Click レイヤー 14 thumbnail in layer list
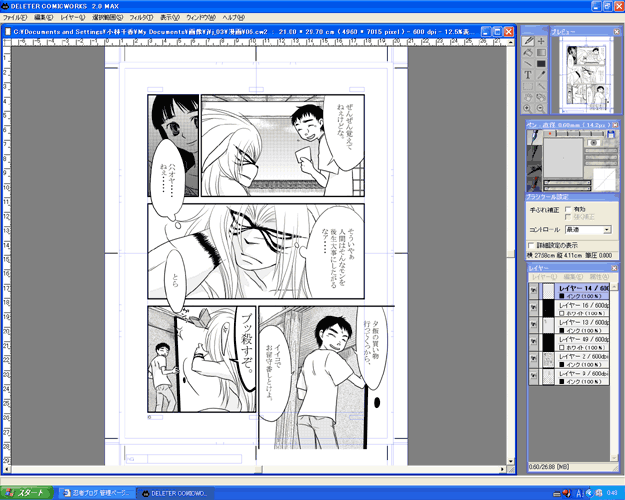This screenshot has height=500, width=625. pyautogui.click(x=549, y=291)
